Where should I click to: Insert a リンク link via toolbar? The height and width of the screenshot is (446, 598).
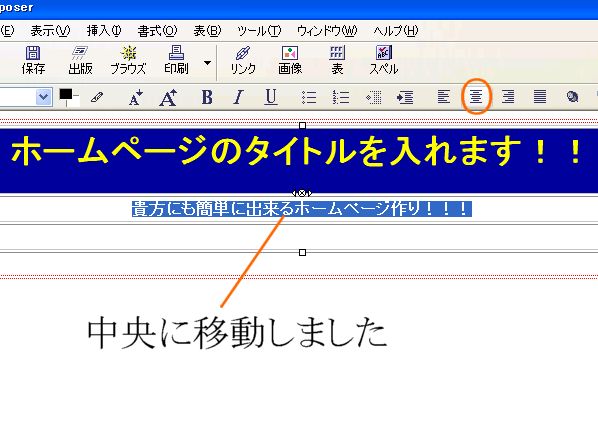243,60
